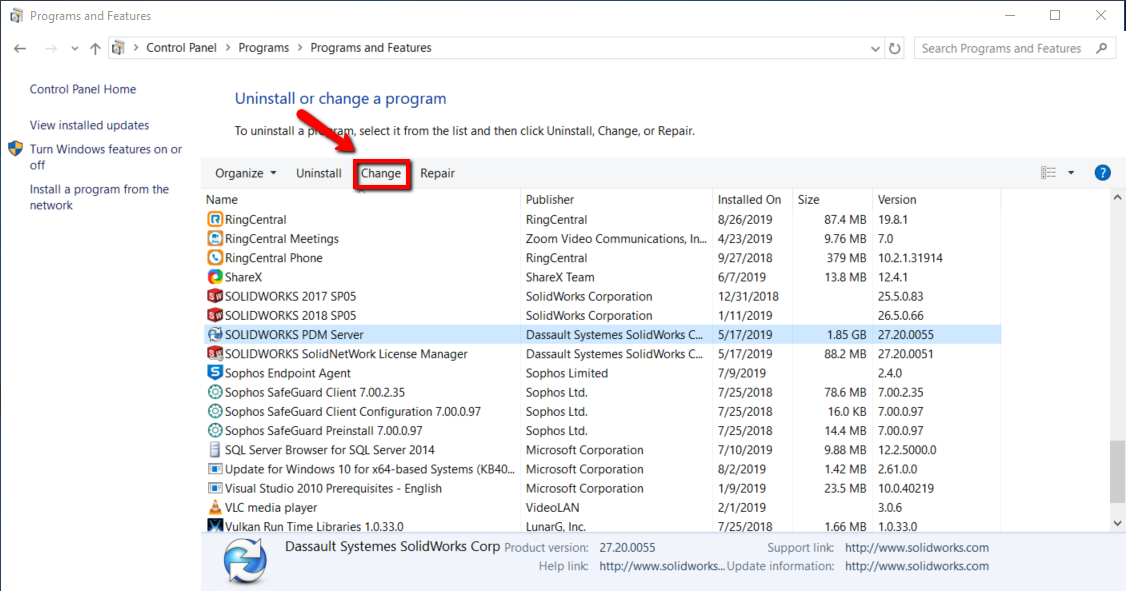
Task: Open help with the question mark icon
Action: (1102, 173)
